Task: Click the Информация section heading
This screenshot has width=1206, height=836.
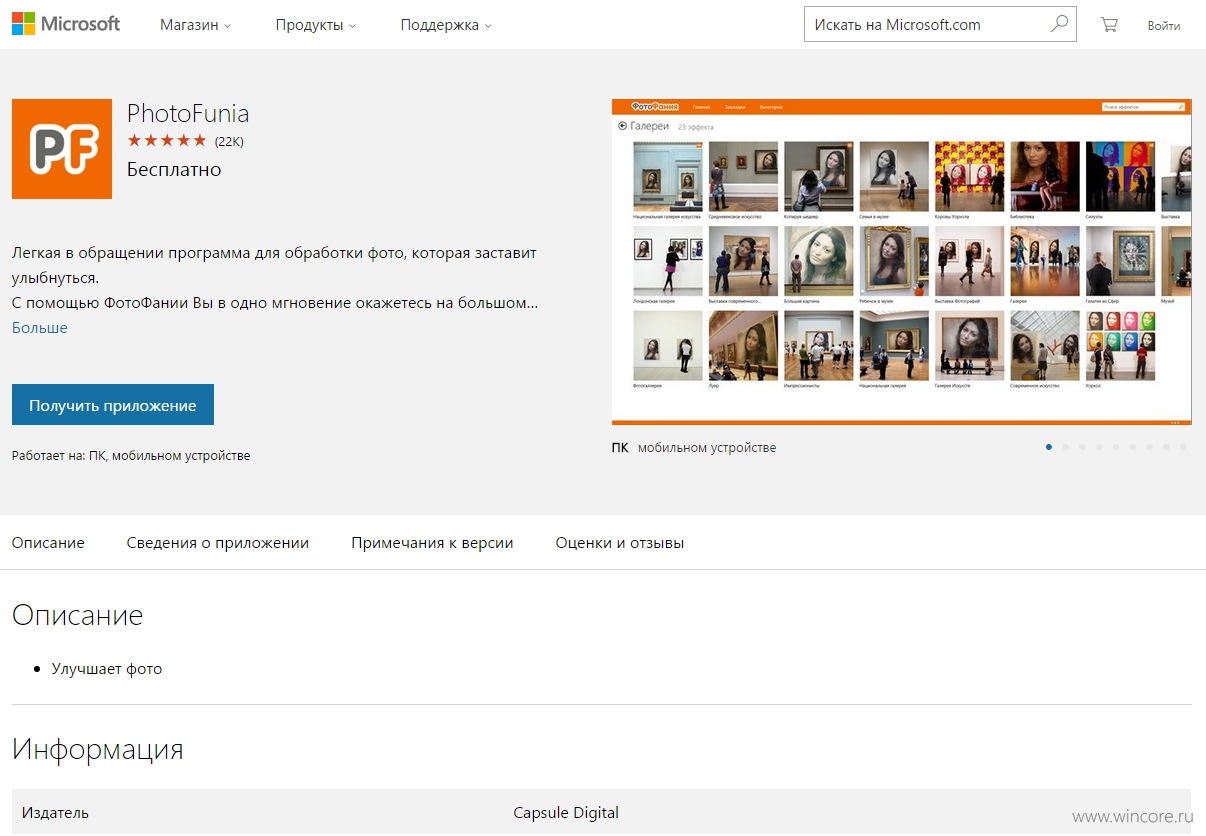Action: [98, 749]
